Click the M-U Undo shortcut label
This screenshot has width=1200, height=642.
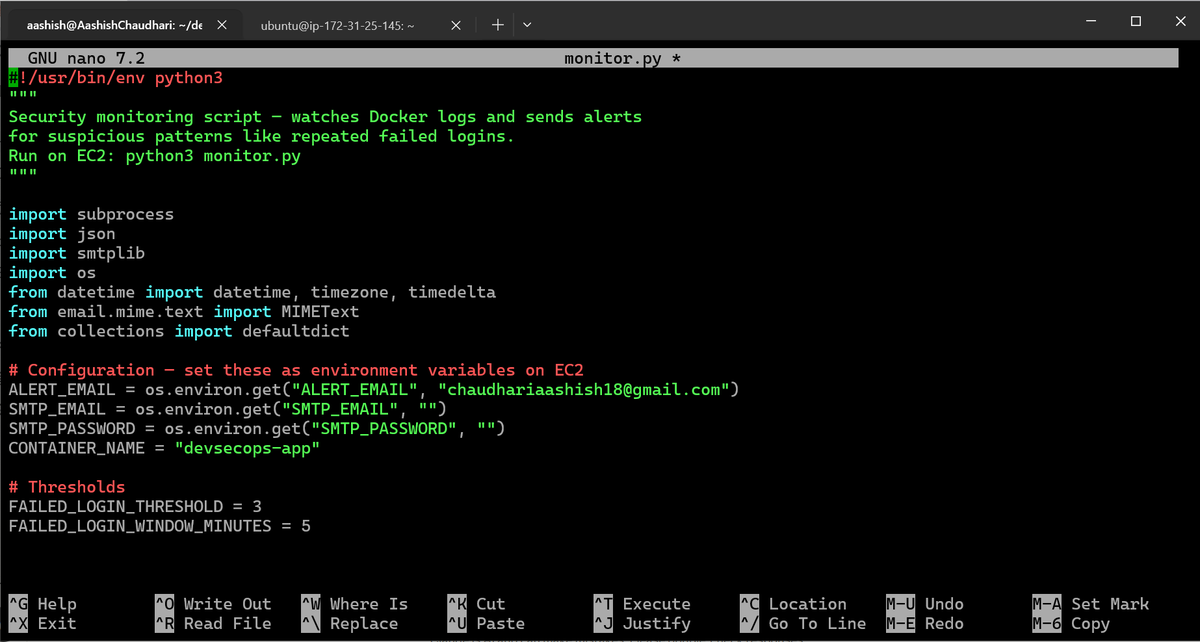(925, 604)
